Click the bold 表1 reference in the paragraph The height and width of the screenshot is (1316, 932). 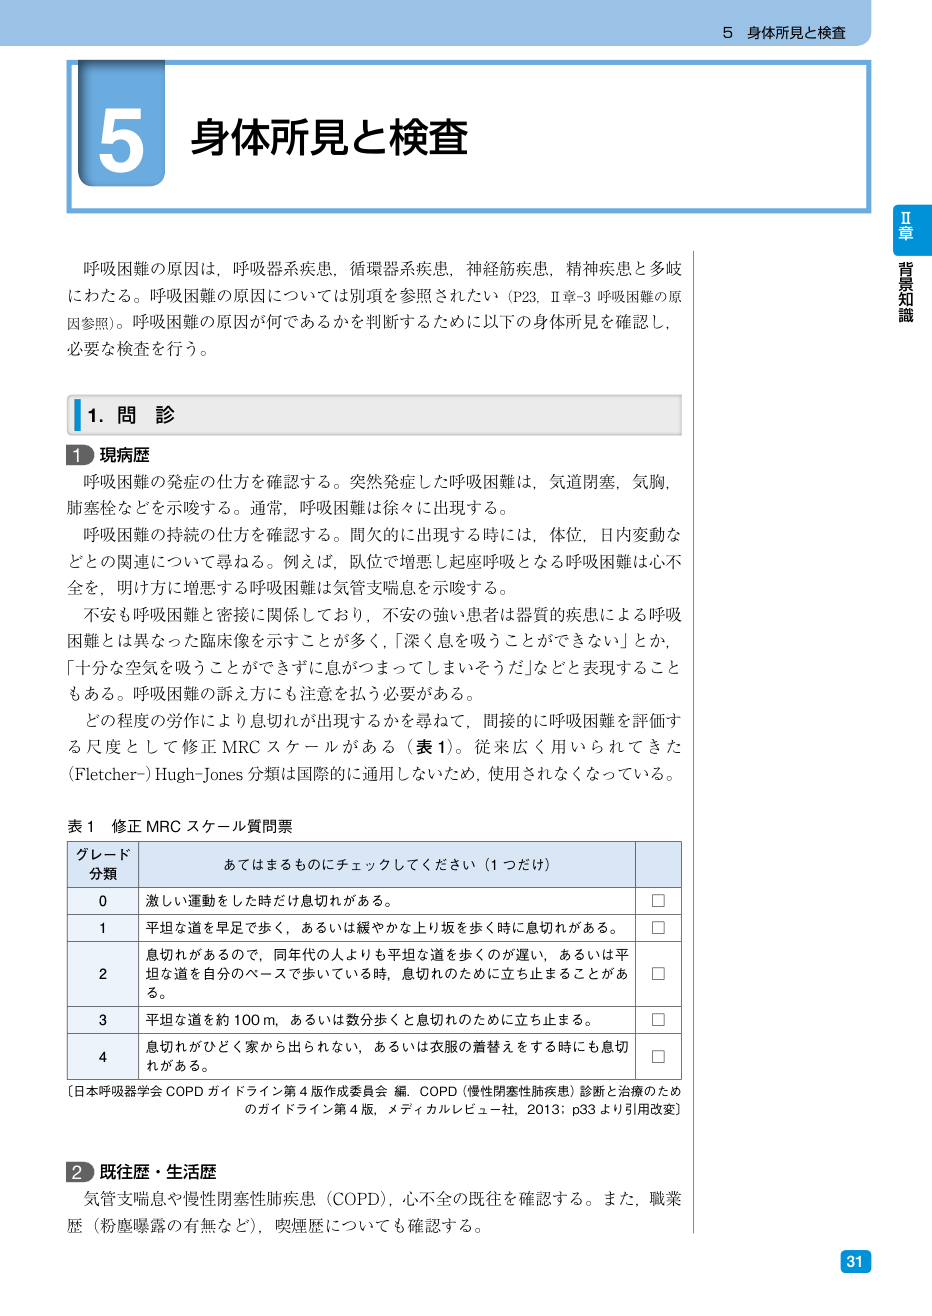click(x=431, y=747)
